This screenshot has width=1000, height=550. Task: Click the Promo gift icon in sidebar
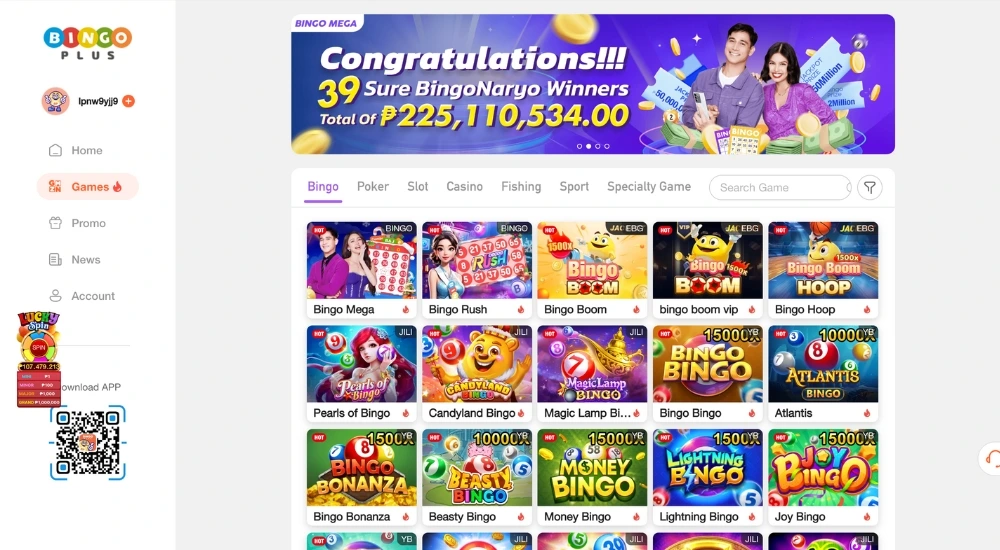(55, 223)
